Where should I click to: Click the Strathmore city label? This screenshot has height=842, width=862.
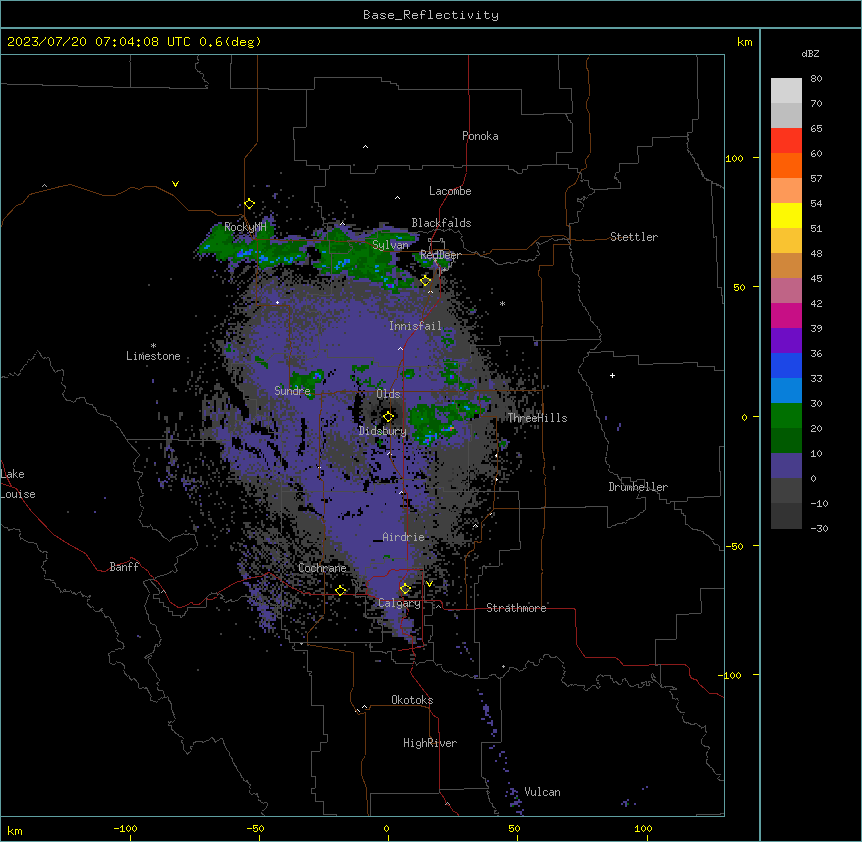click(x=516, y=608)
